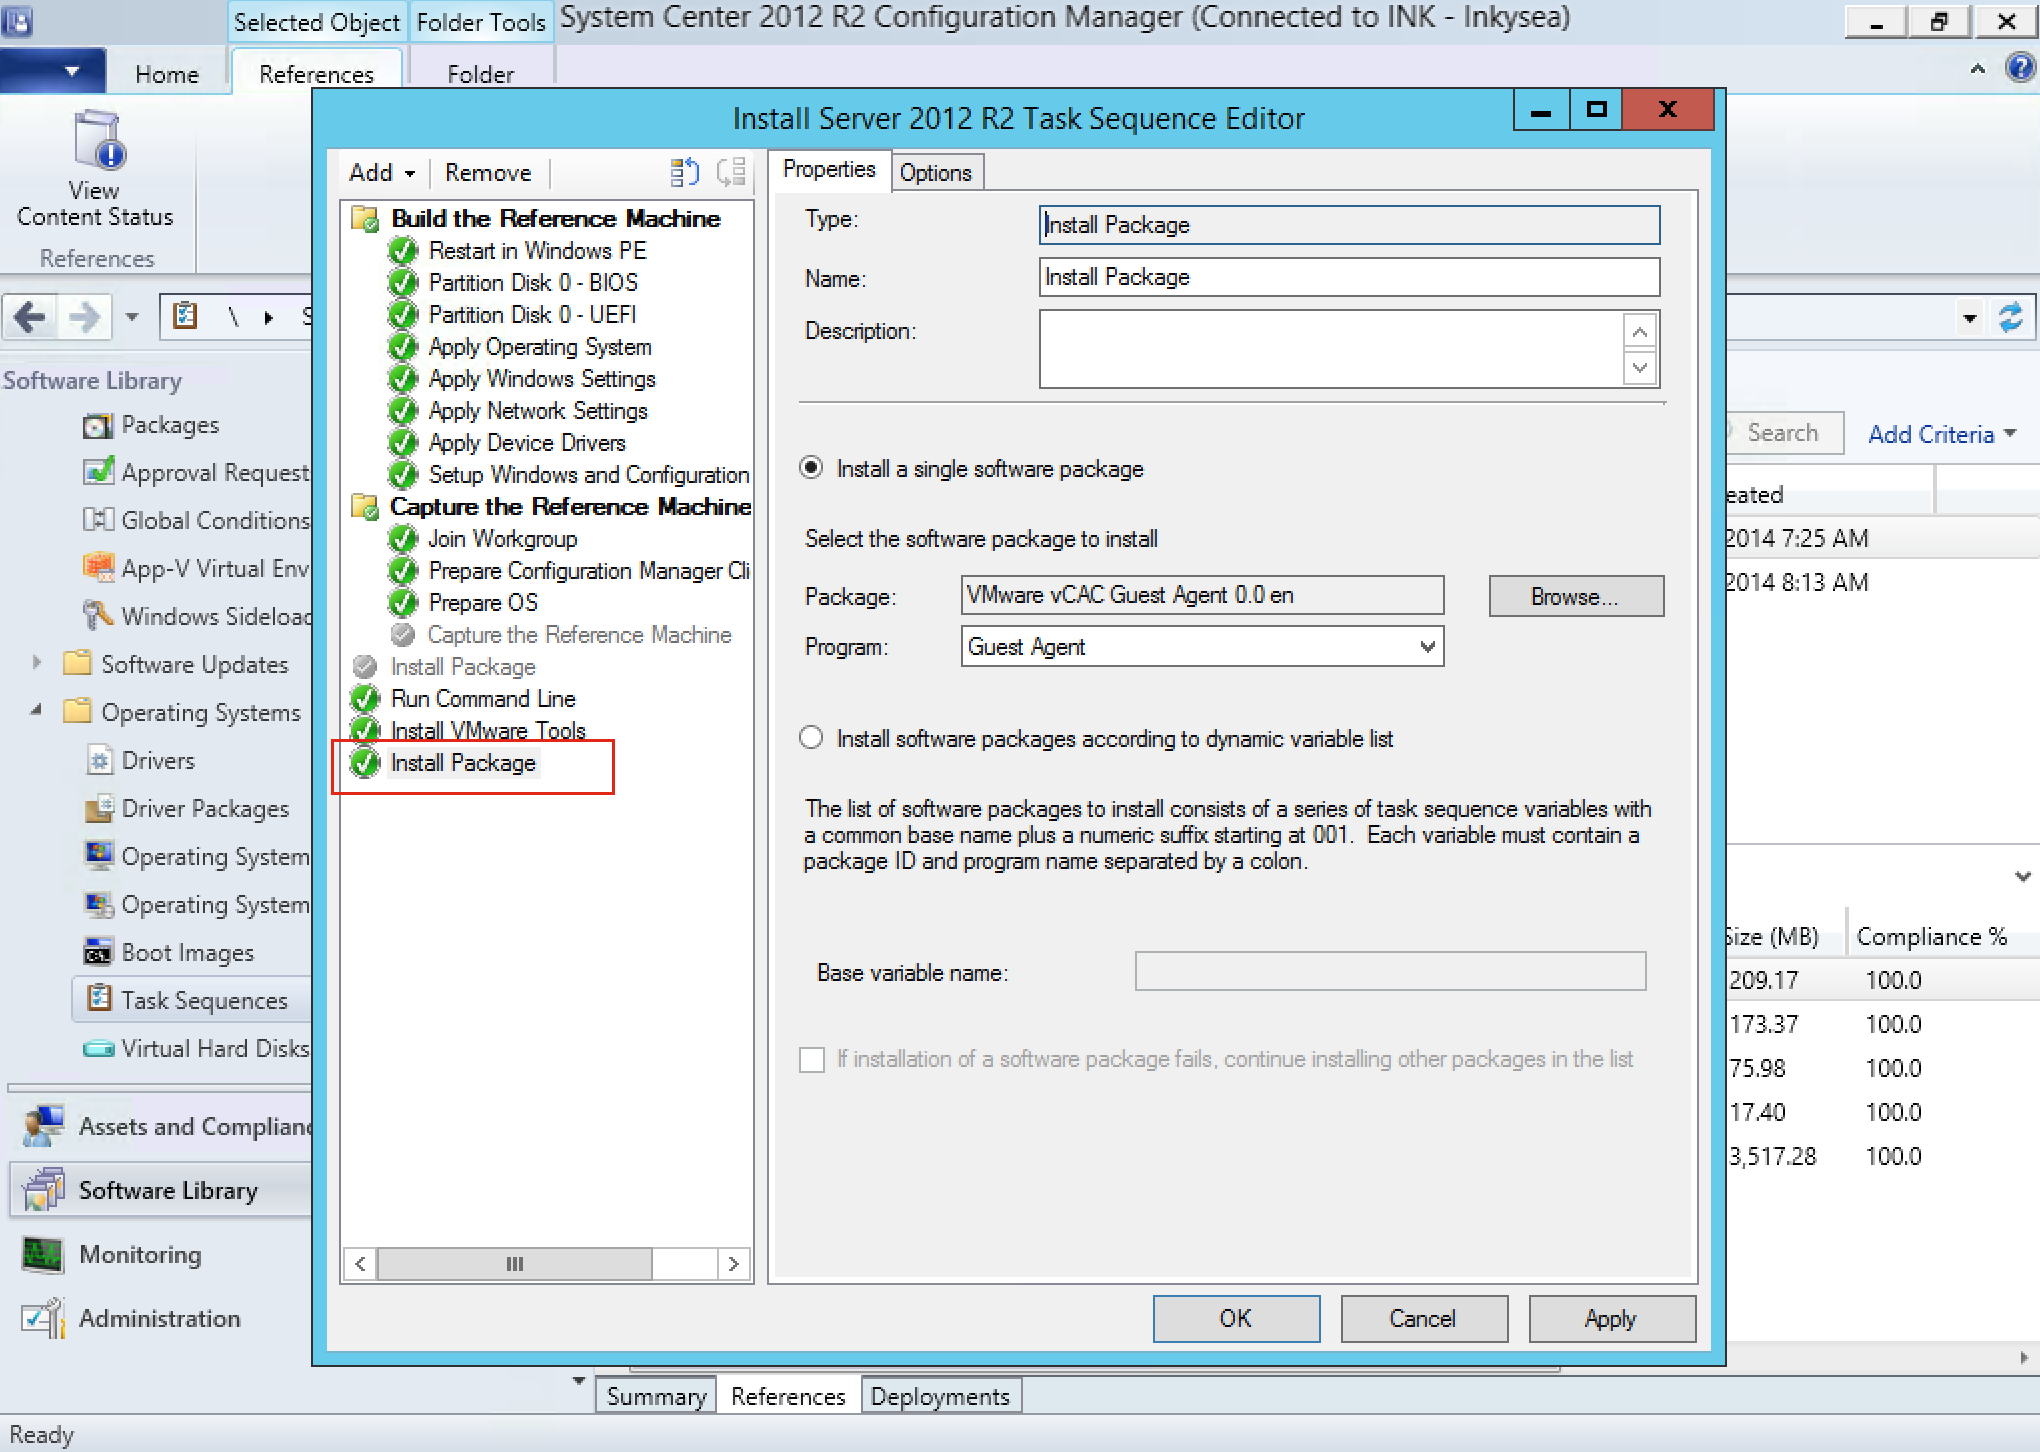Click the Browse button for Package
The image size is (2040, 1452).
(1575, 596)
